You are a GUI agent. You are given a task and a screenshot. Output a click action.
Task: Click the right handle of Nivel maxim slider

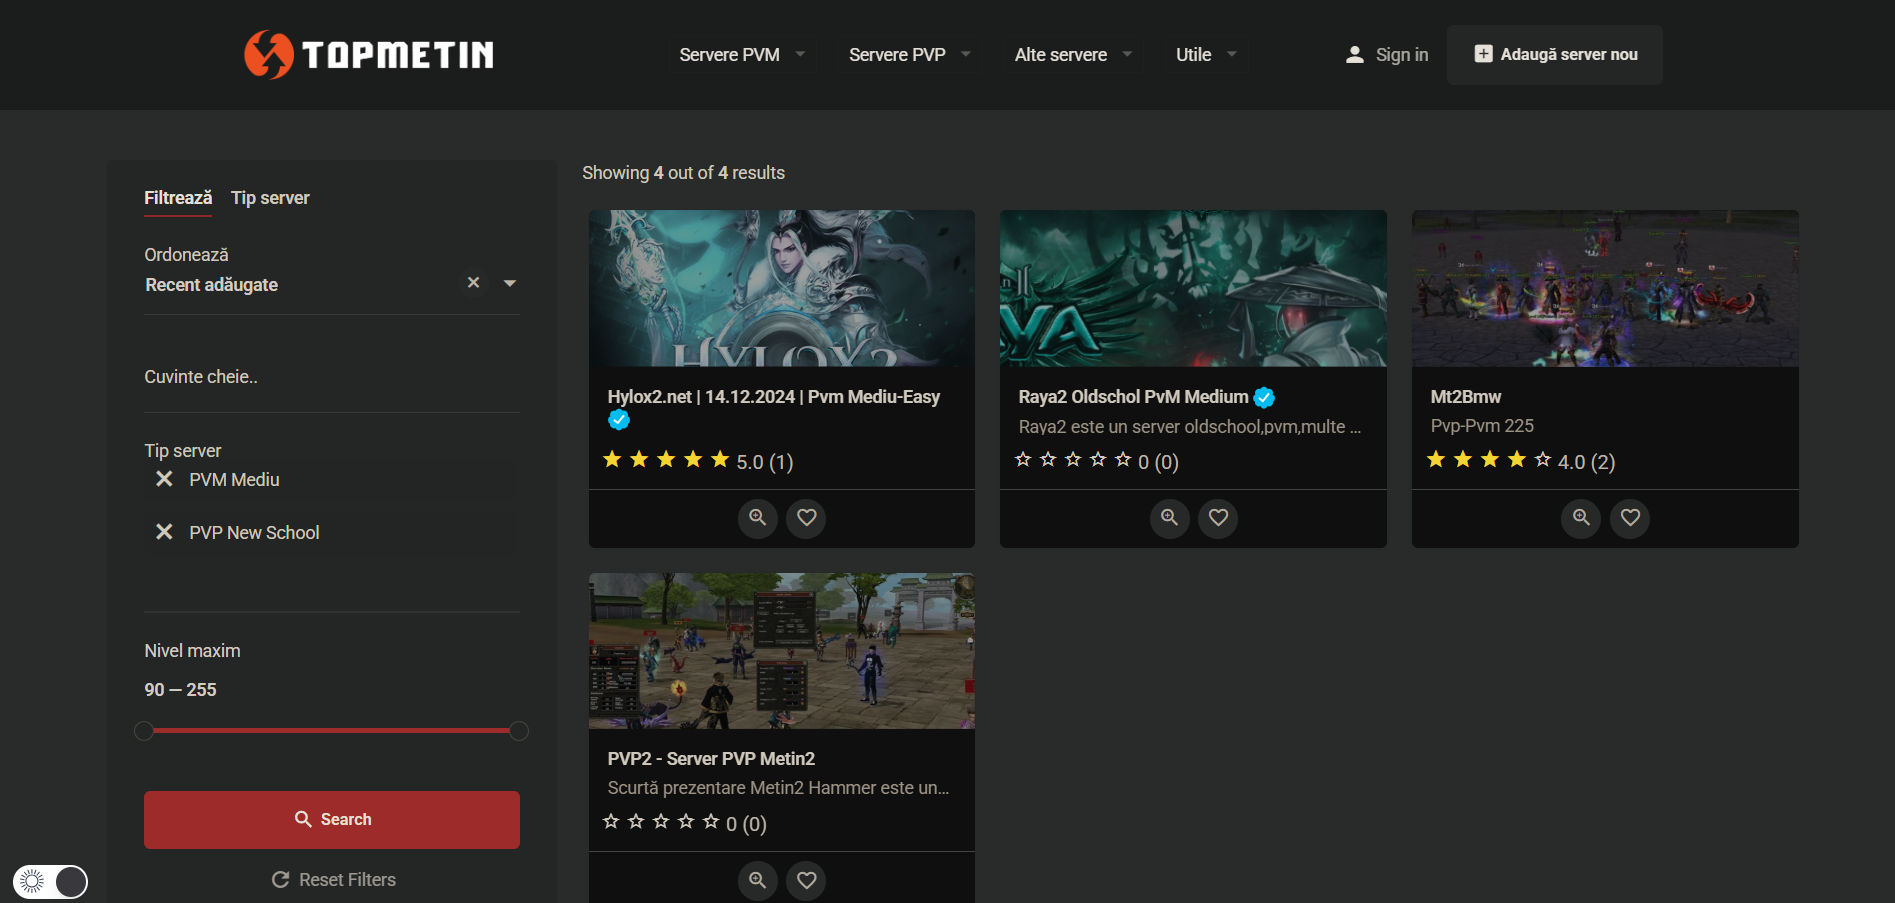tap(519, 731)
